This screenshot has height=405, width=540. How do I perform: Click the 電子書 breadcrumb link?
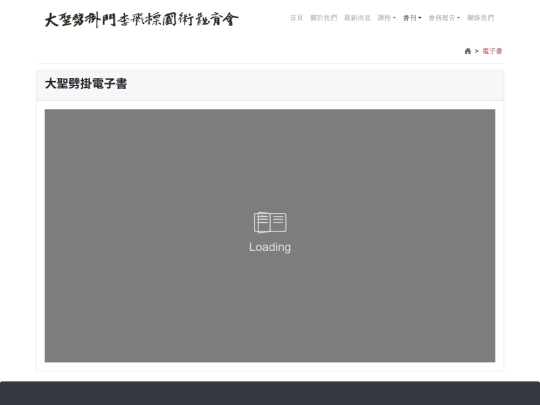pos(492,51)
